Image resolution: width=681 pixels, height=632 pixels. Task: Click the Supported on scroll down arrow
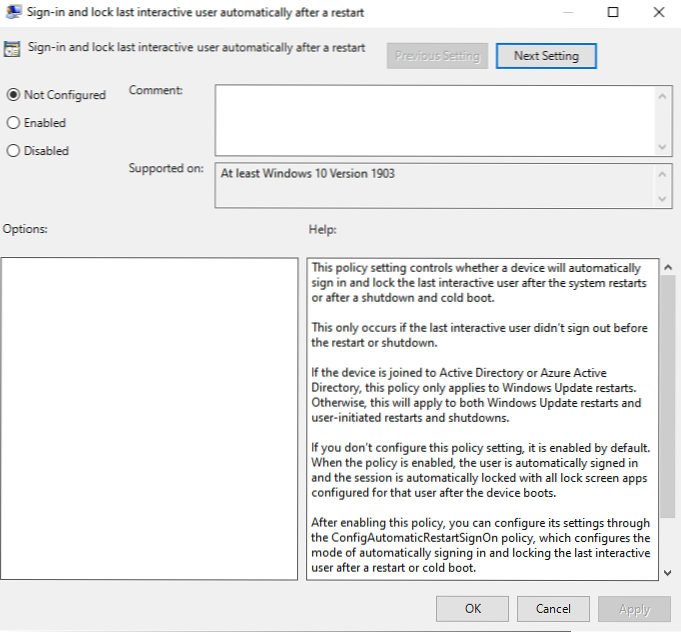[663, 198]
